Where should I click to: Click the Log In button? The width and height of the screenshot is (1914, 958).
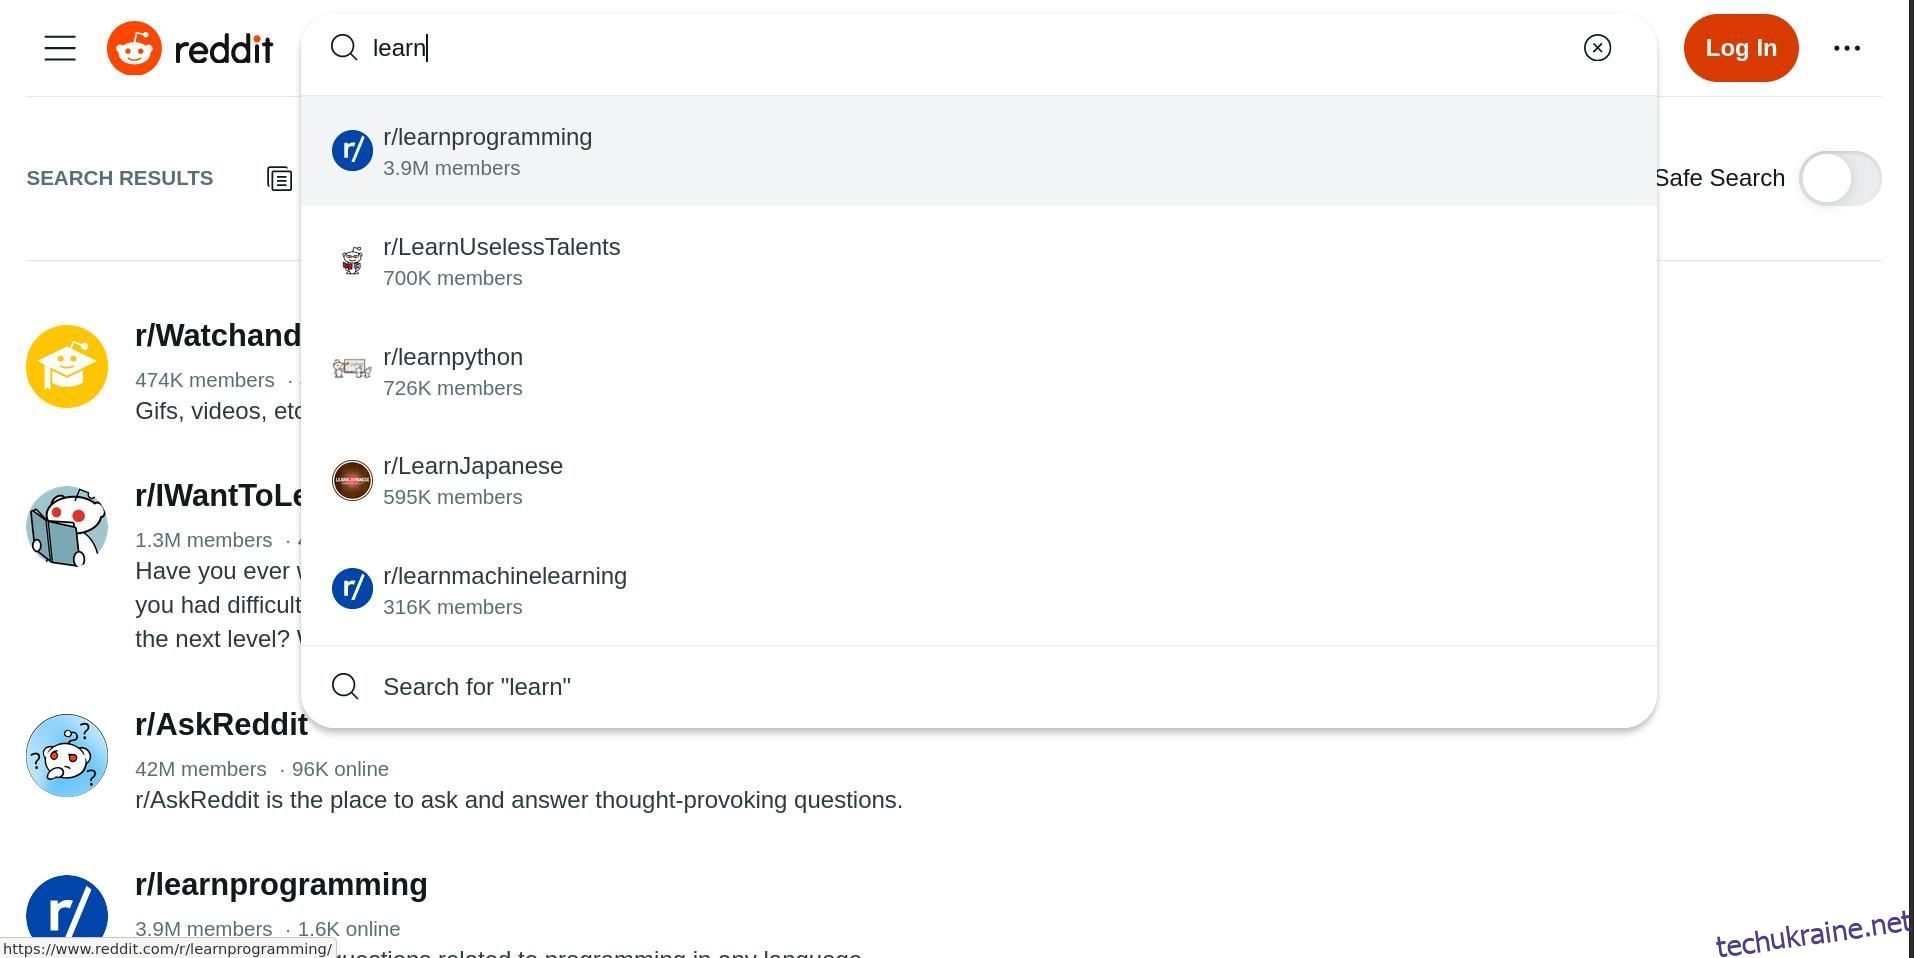(x=1741, y=48)
